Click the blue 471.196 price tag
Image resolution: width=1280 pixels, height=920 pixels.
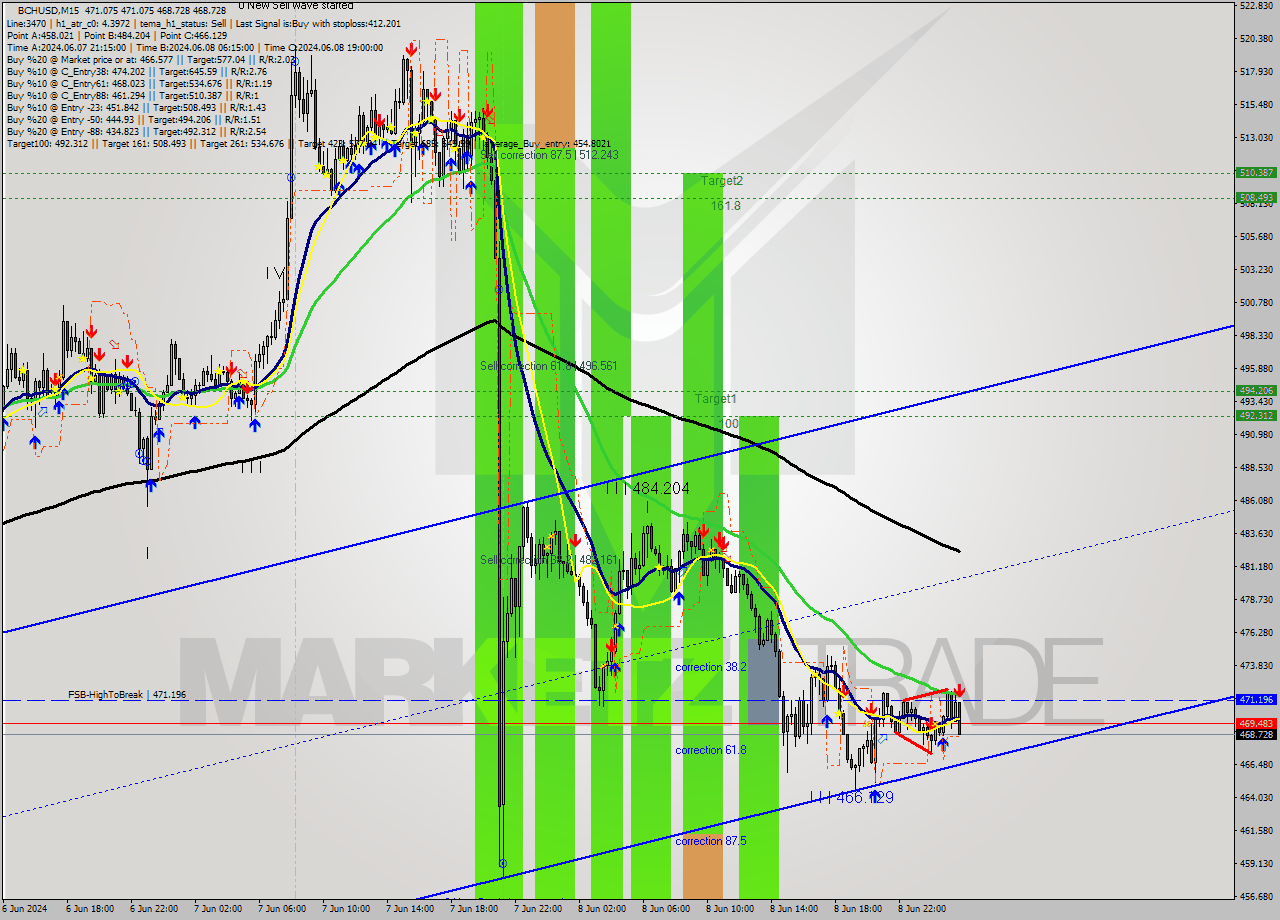(1256, 700)
